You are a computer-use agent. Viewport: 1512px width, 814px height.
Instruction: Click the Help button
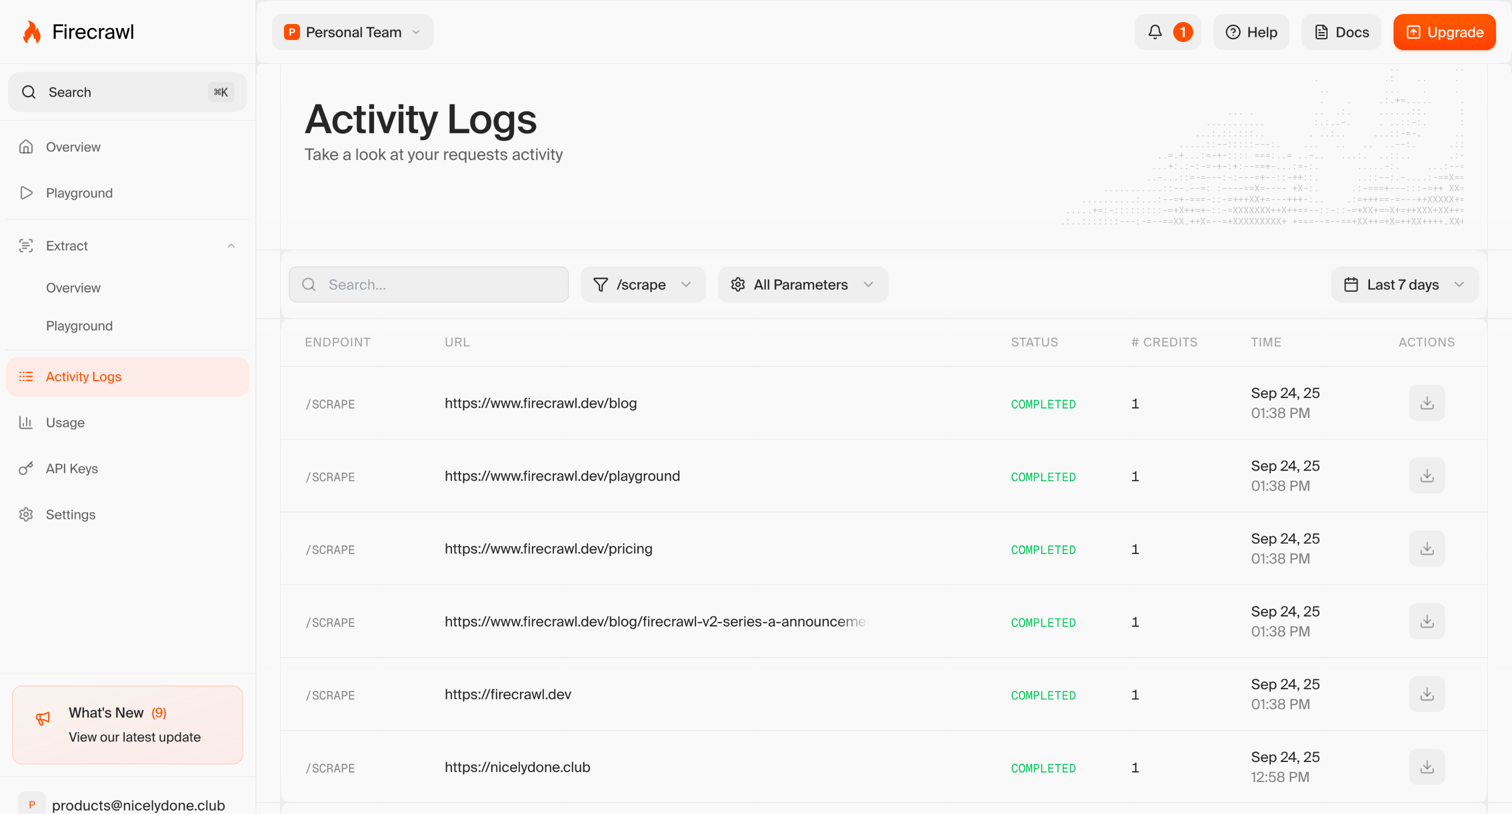[x=1251, y=32]
